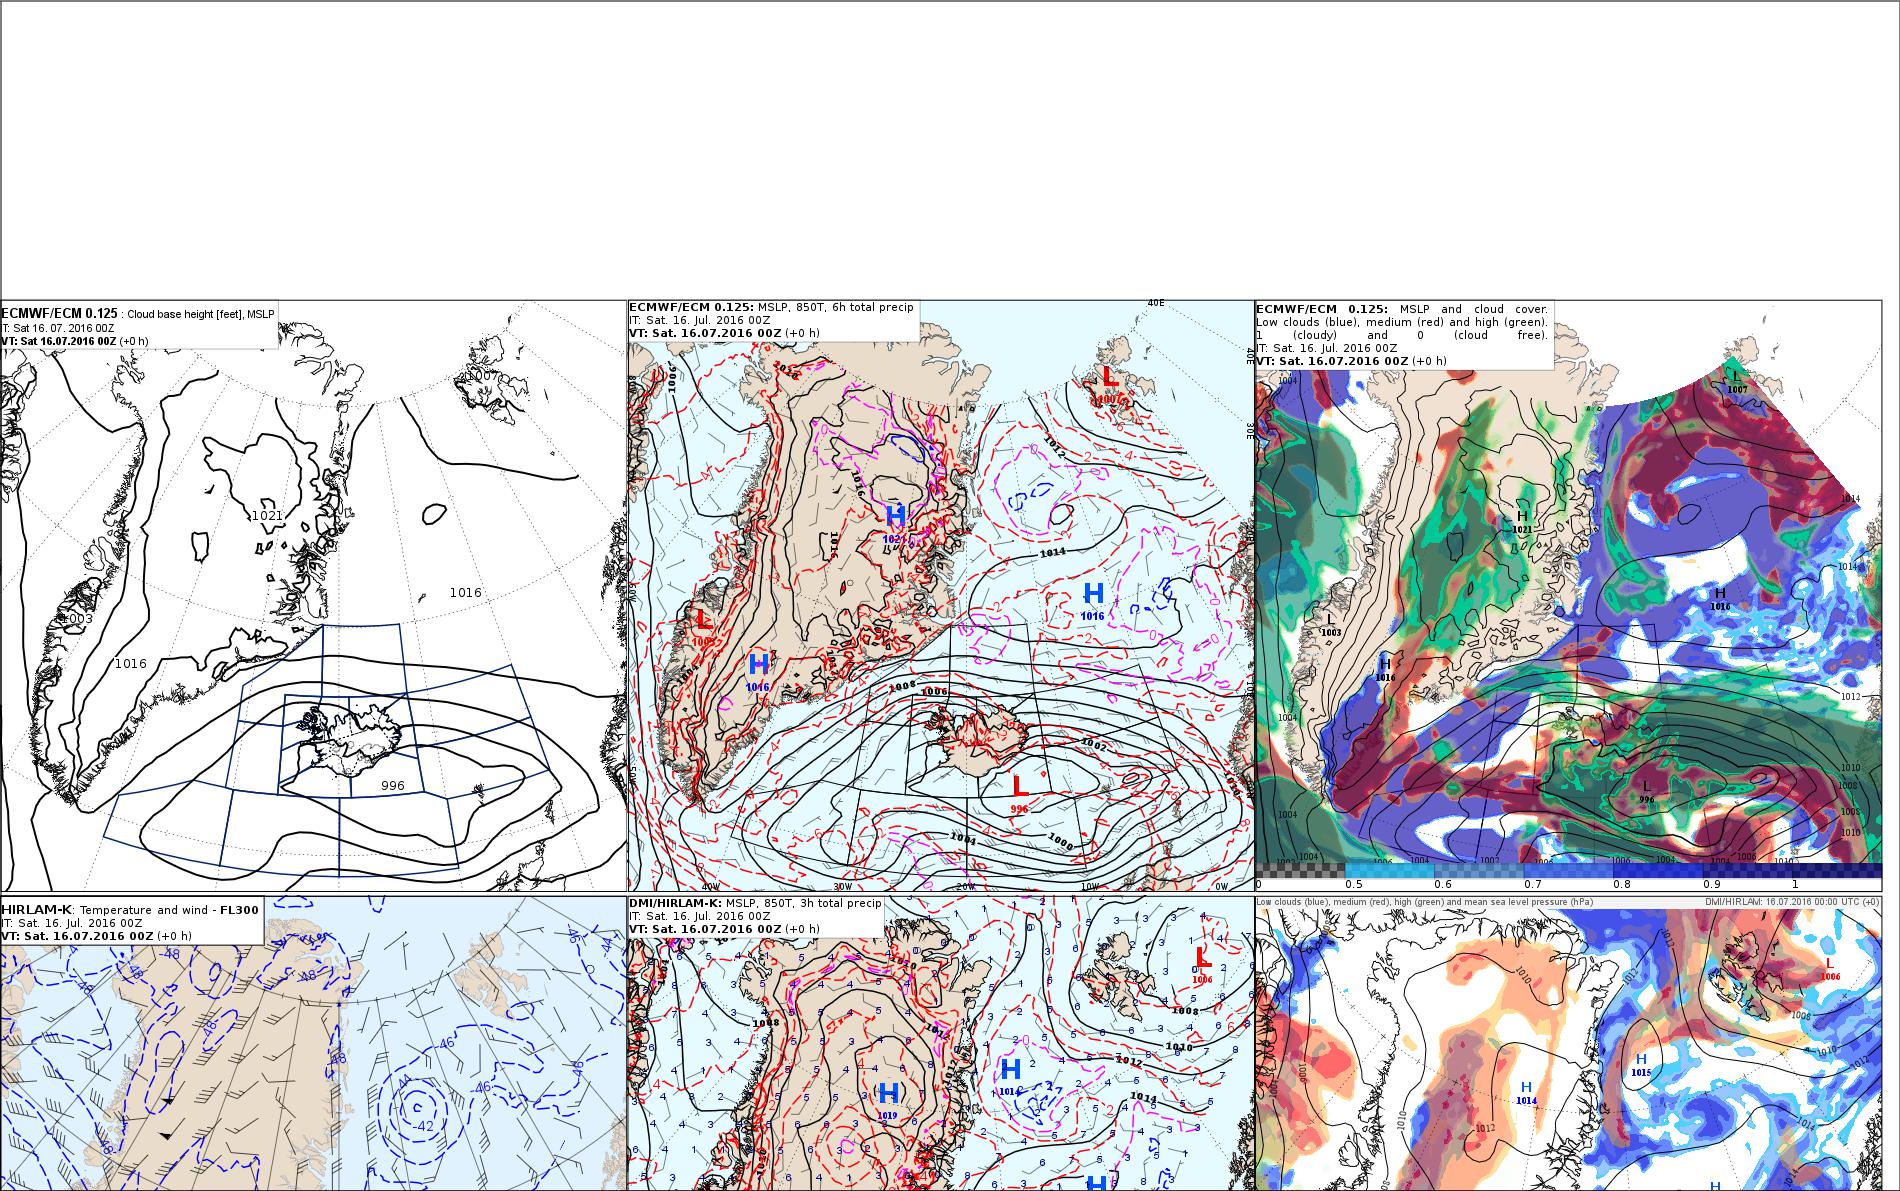Open the DMI/HIRLAM-K 3h total precip map
The height and width of the screenshot is (1191, 1900).
pyautogui.click(x=940, y=1043)
